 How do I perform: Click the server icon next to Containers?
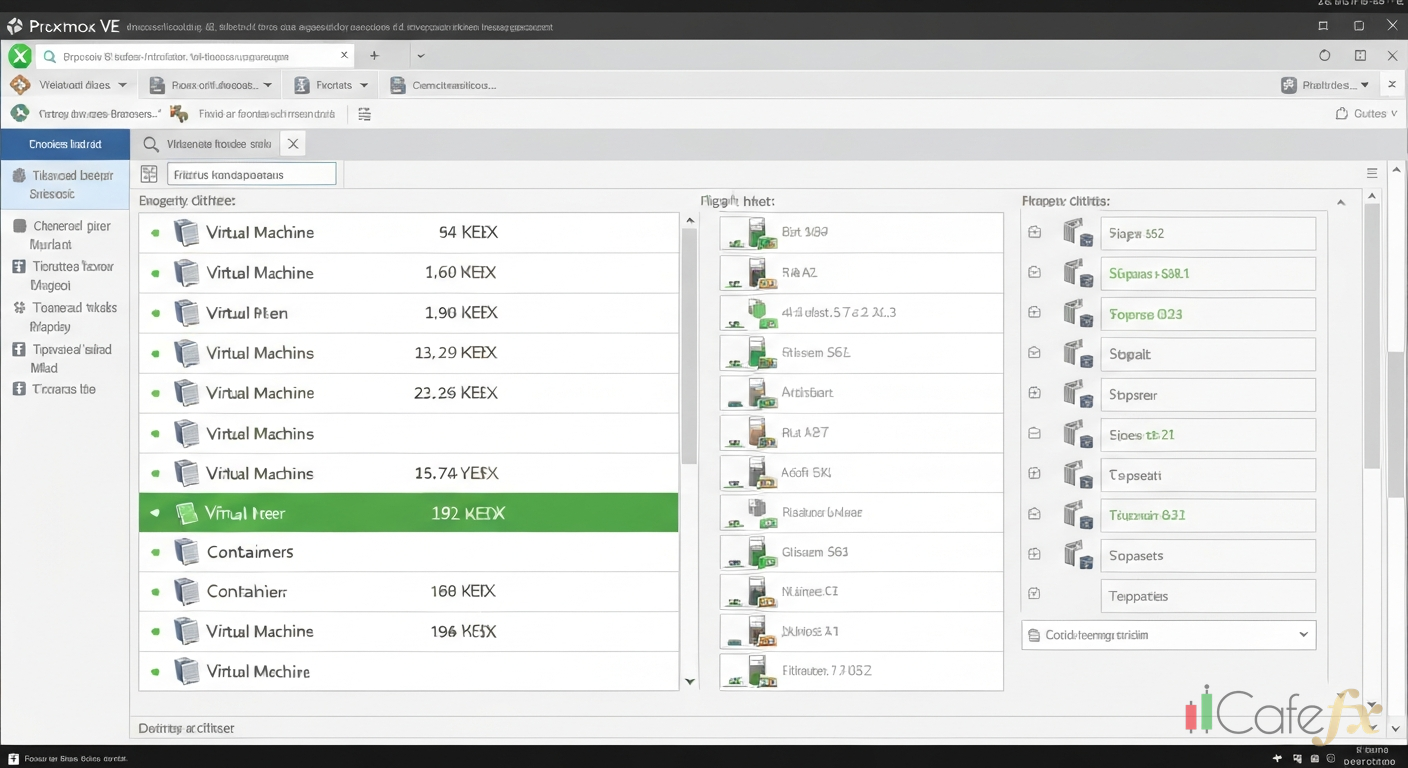click(x=187, y=551)
